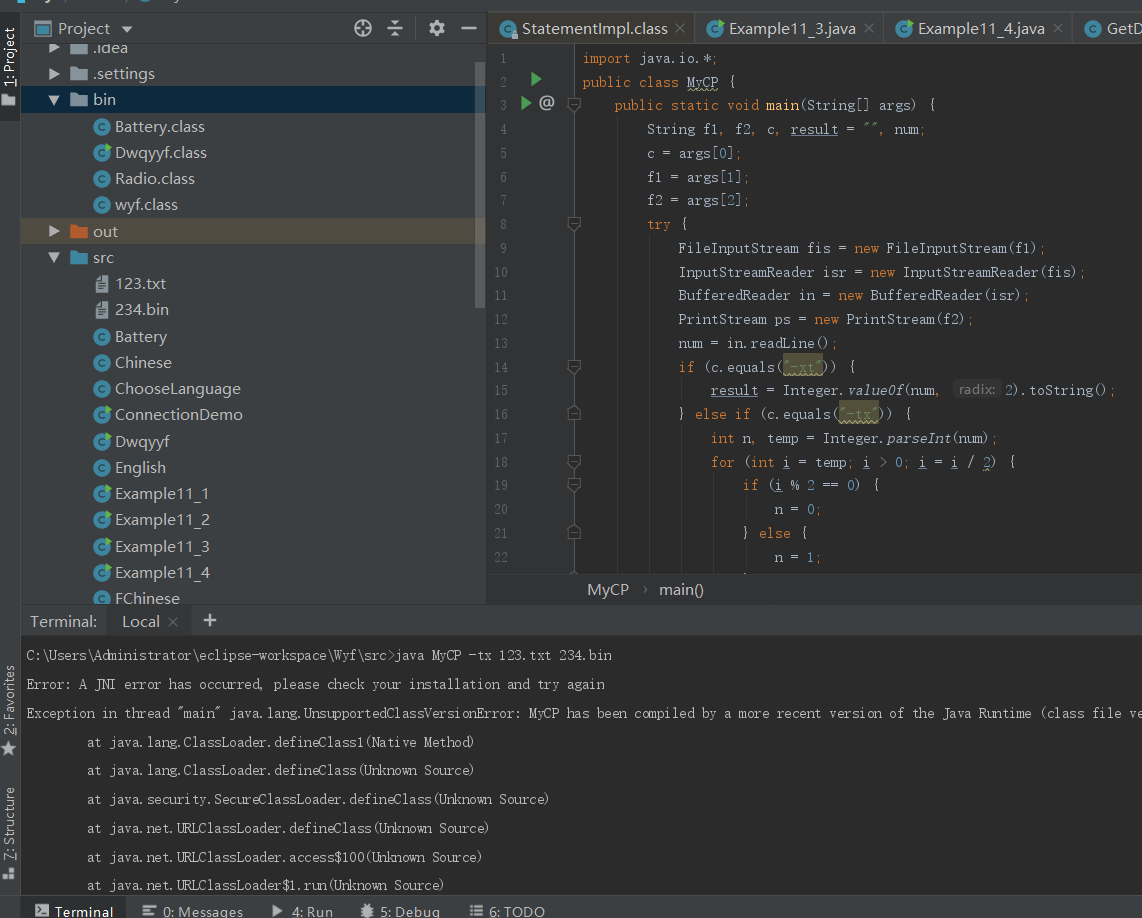
Task: Click the collapse all icon in Project panel
Action: tap(395, 28)
